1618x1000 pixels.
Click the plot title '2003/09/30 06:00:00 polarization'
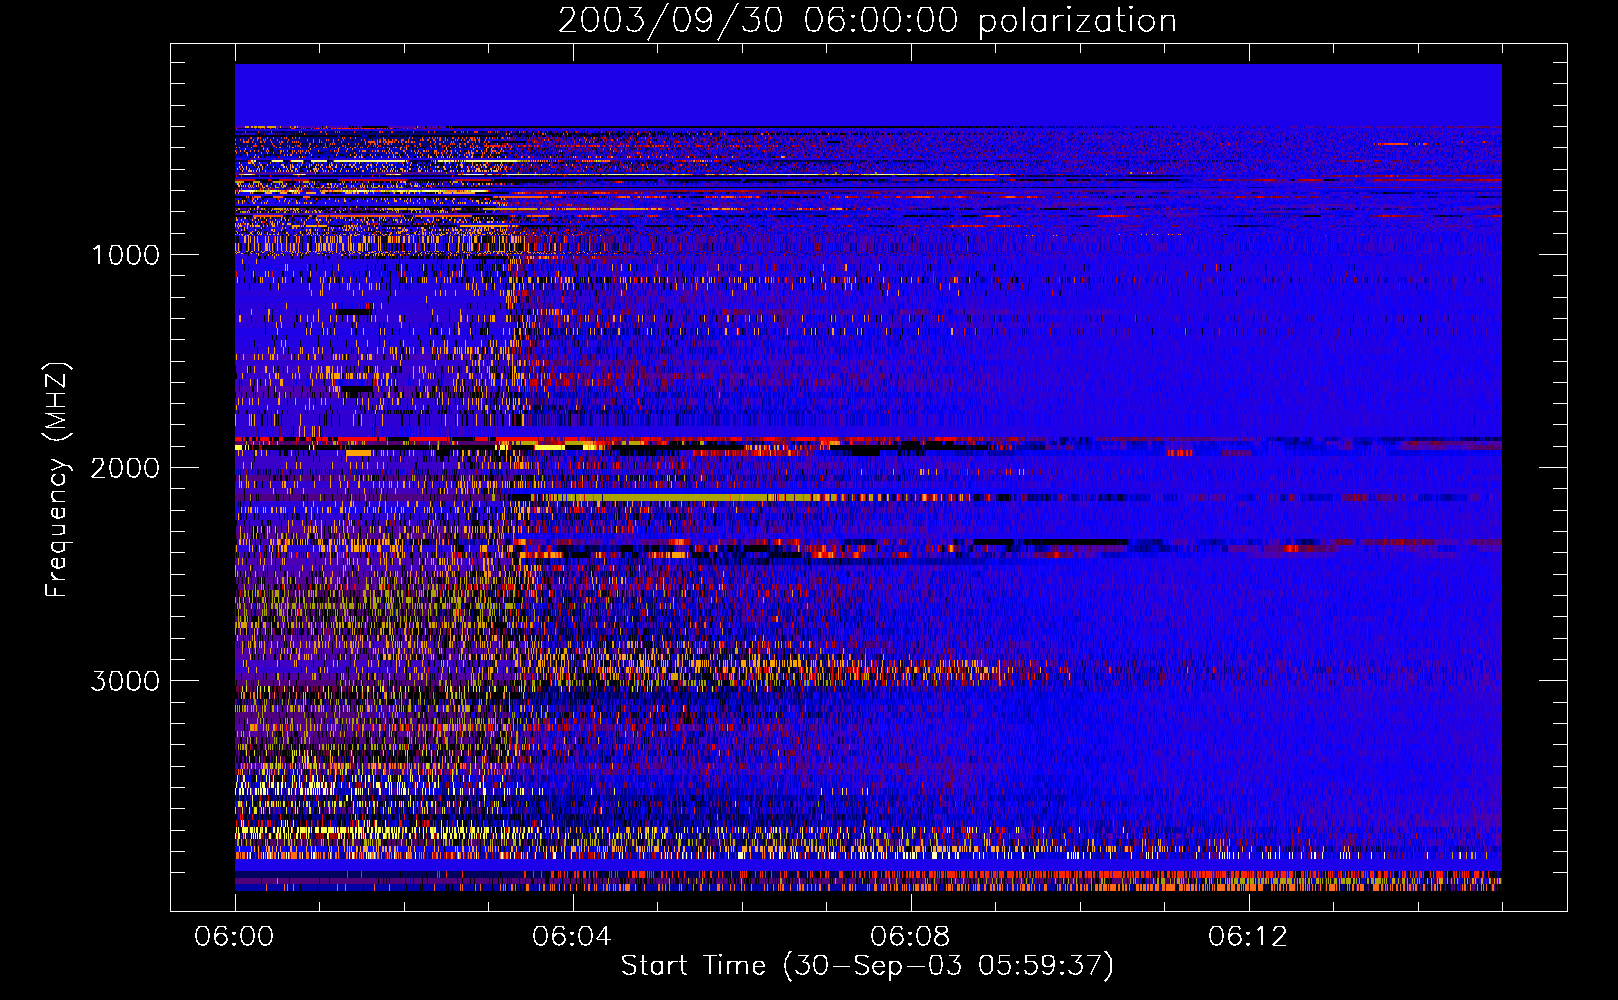[867, 21]
